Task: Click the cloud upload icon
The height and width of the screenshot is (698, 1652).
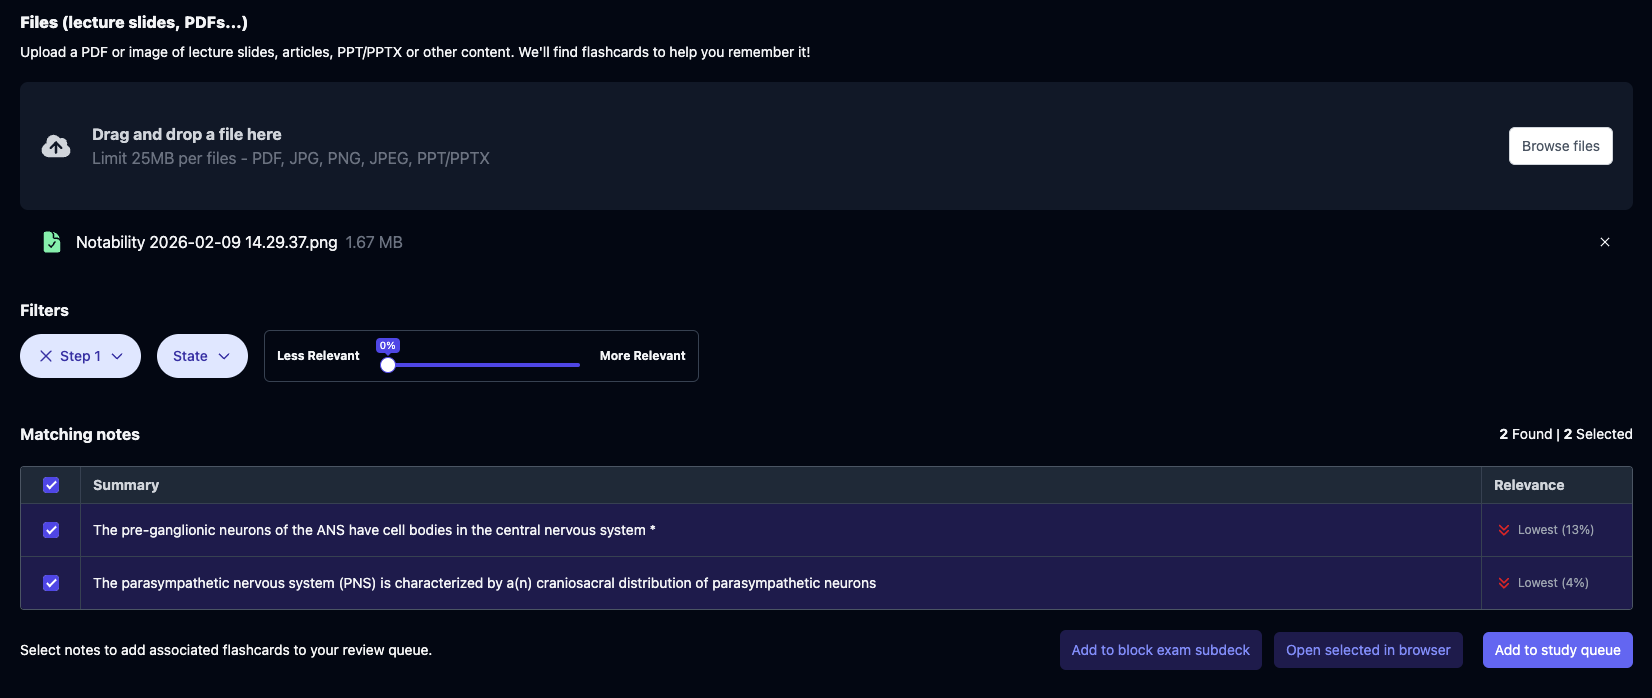Action: (x=56, y=146)
